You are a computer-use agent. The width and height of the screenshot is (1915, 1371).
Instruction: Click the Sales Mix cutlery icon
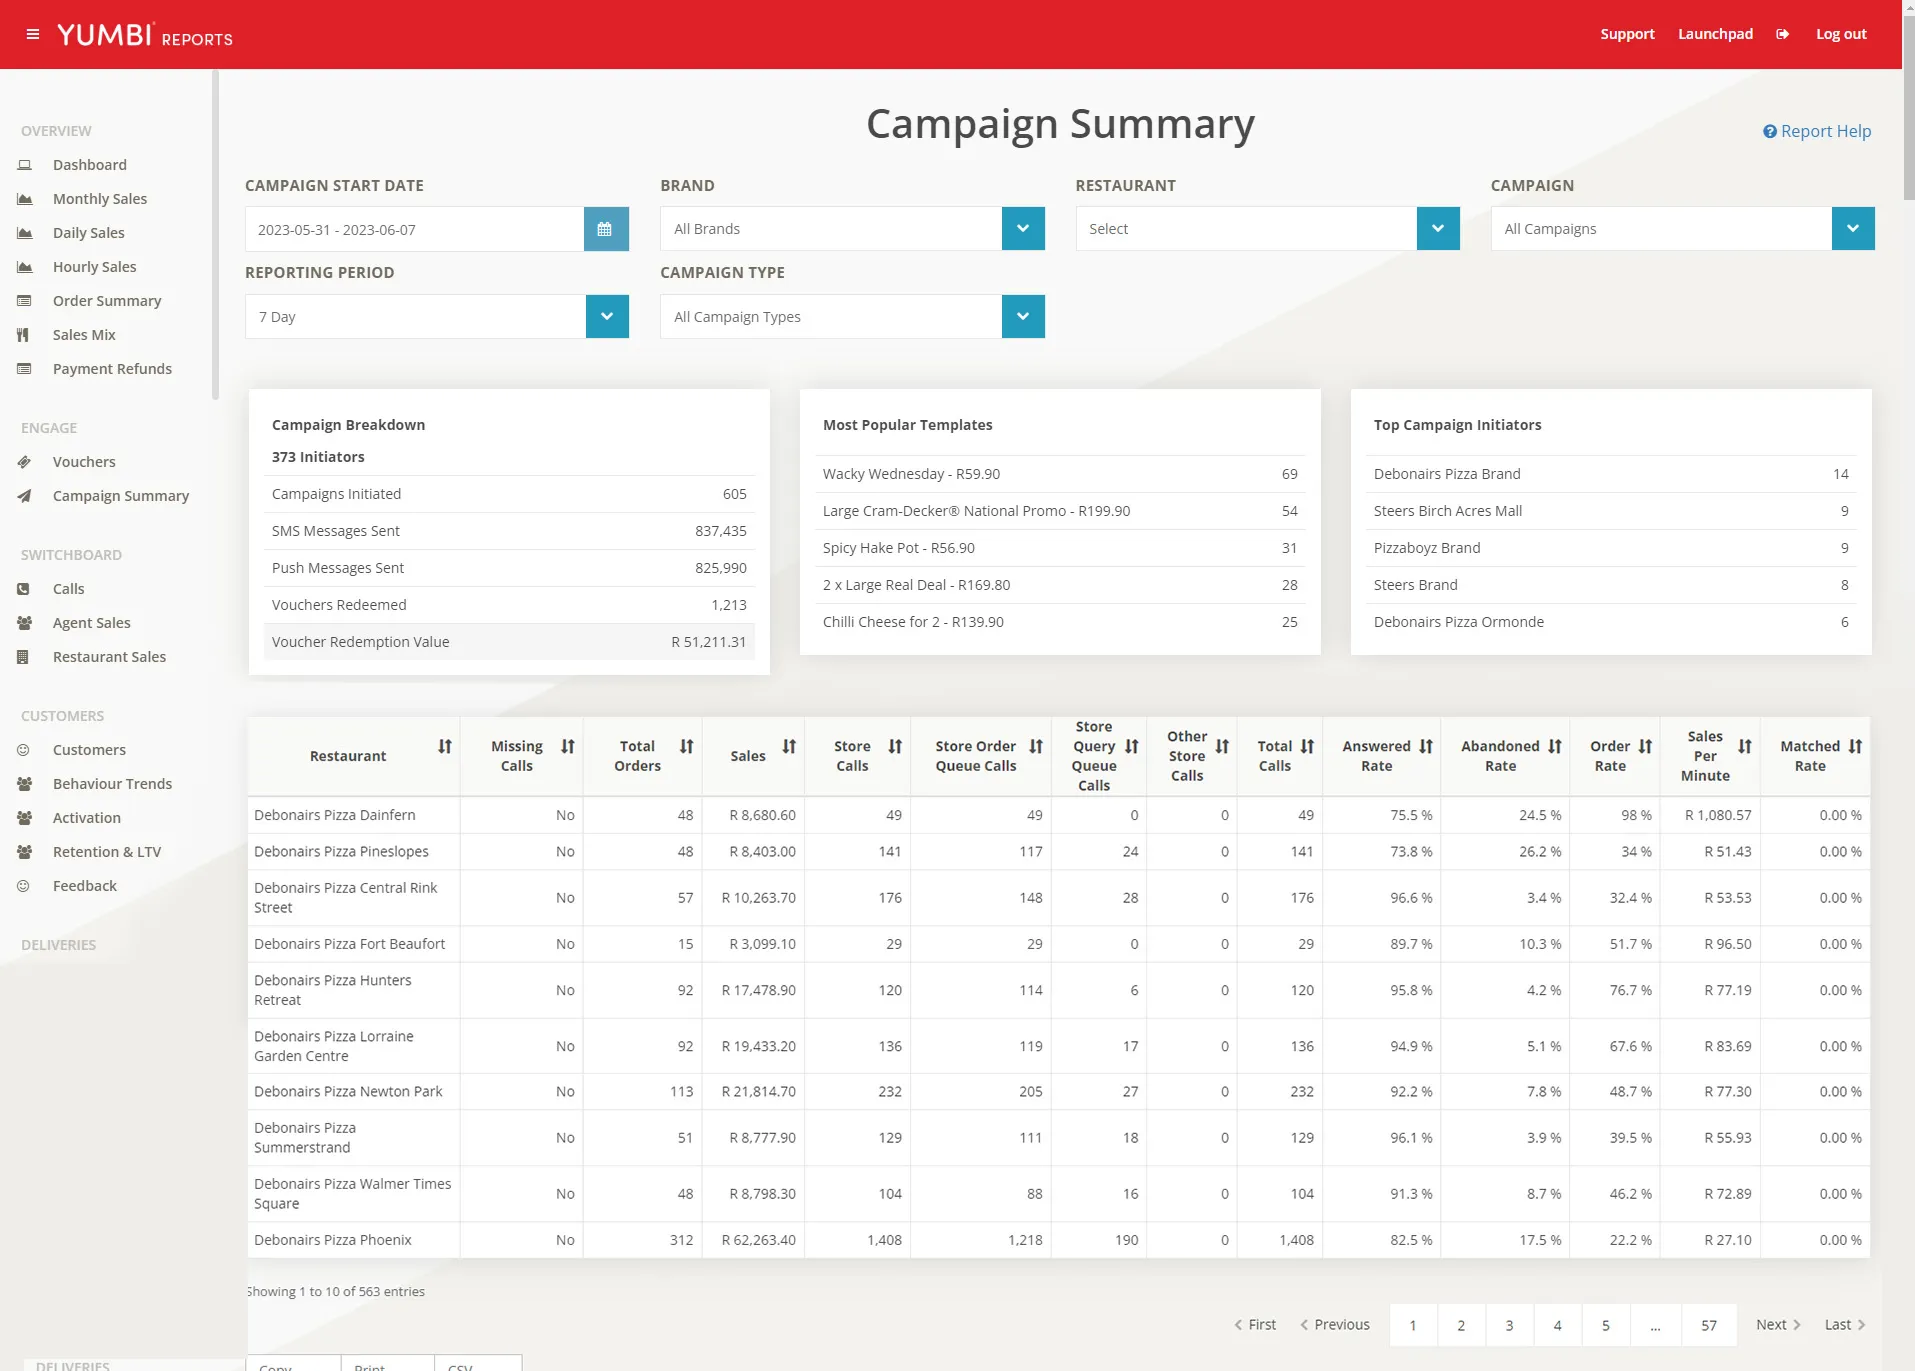[23, 335]
